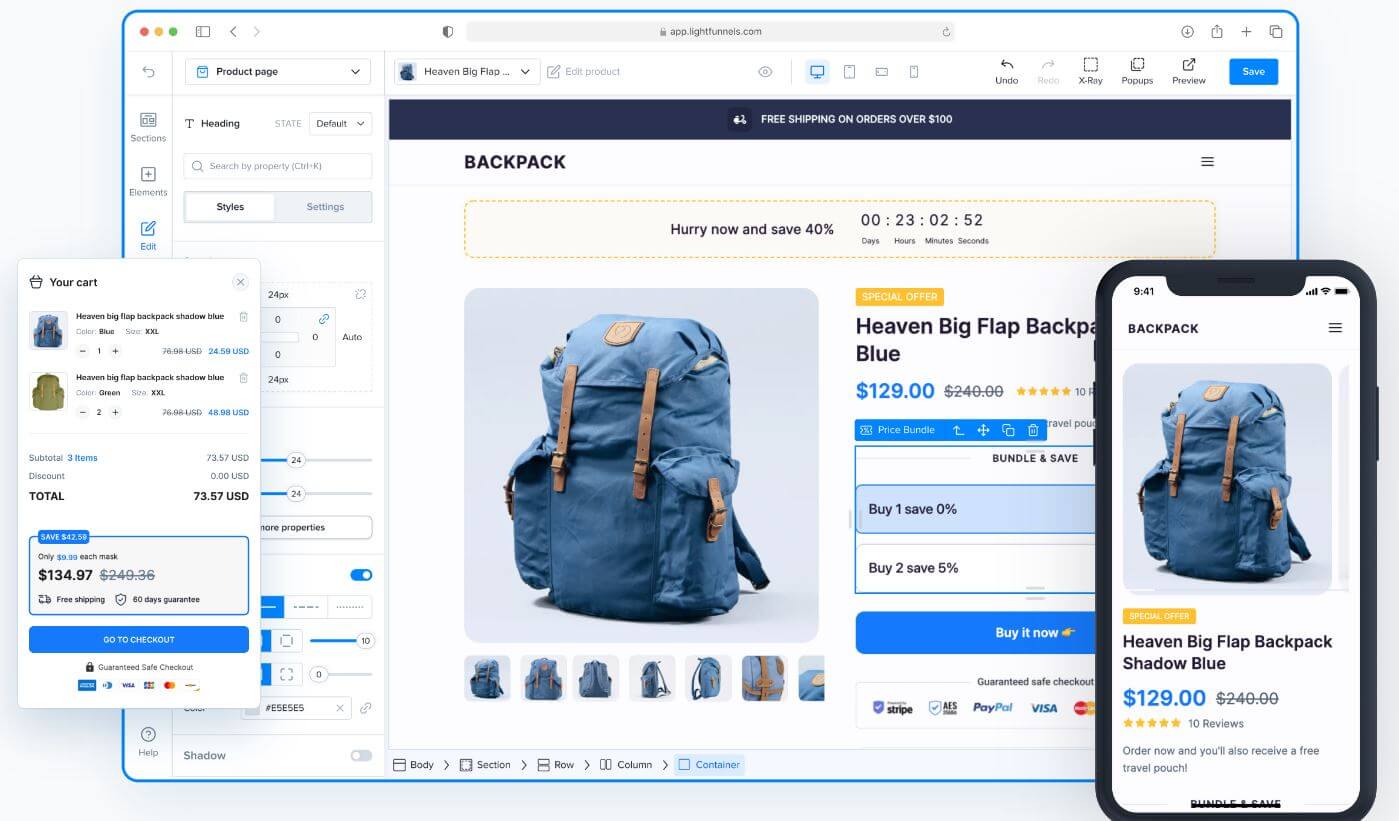Open the hamburger menu on the phone preview

click(1335, 328)
